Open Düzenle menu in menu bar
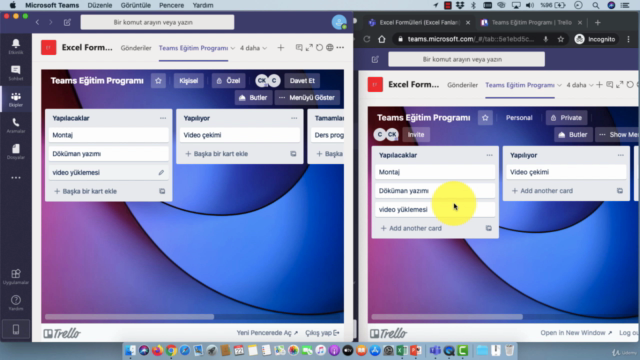This screenshot has width=640, height=360. (100, 5)
